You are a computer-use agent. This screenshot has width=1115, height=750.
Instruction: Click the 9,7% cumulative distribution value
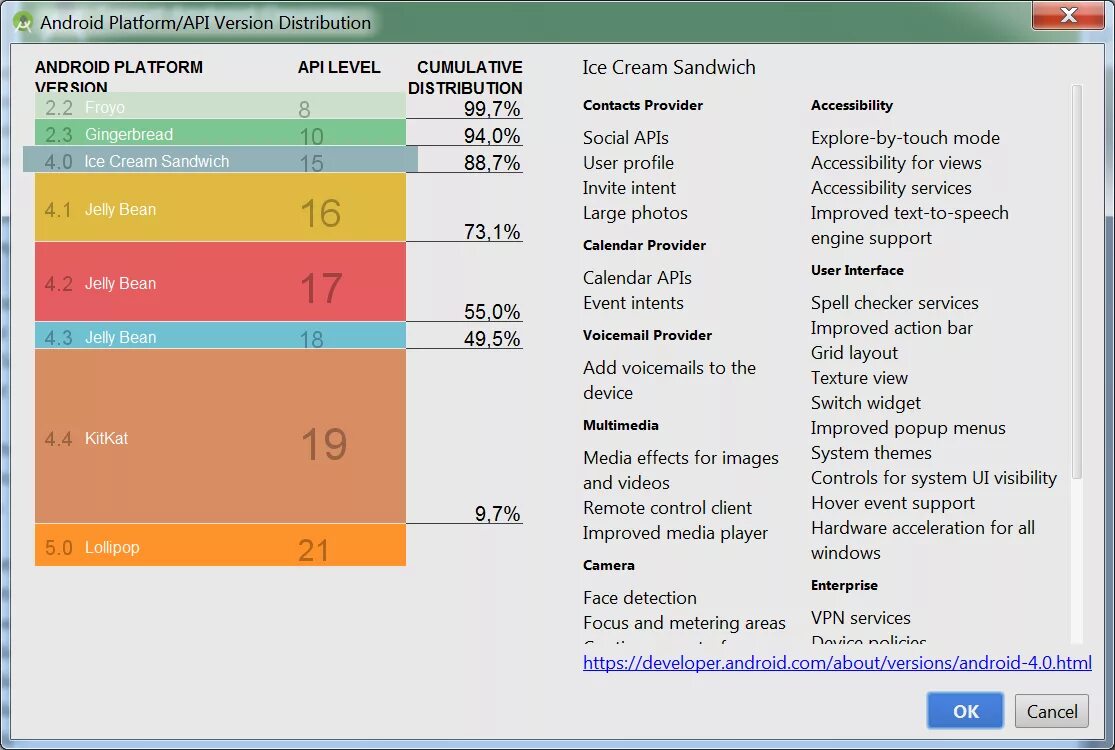498,513
